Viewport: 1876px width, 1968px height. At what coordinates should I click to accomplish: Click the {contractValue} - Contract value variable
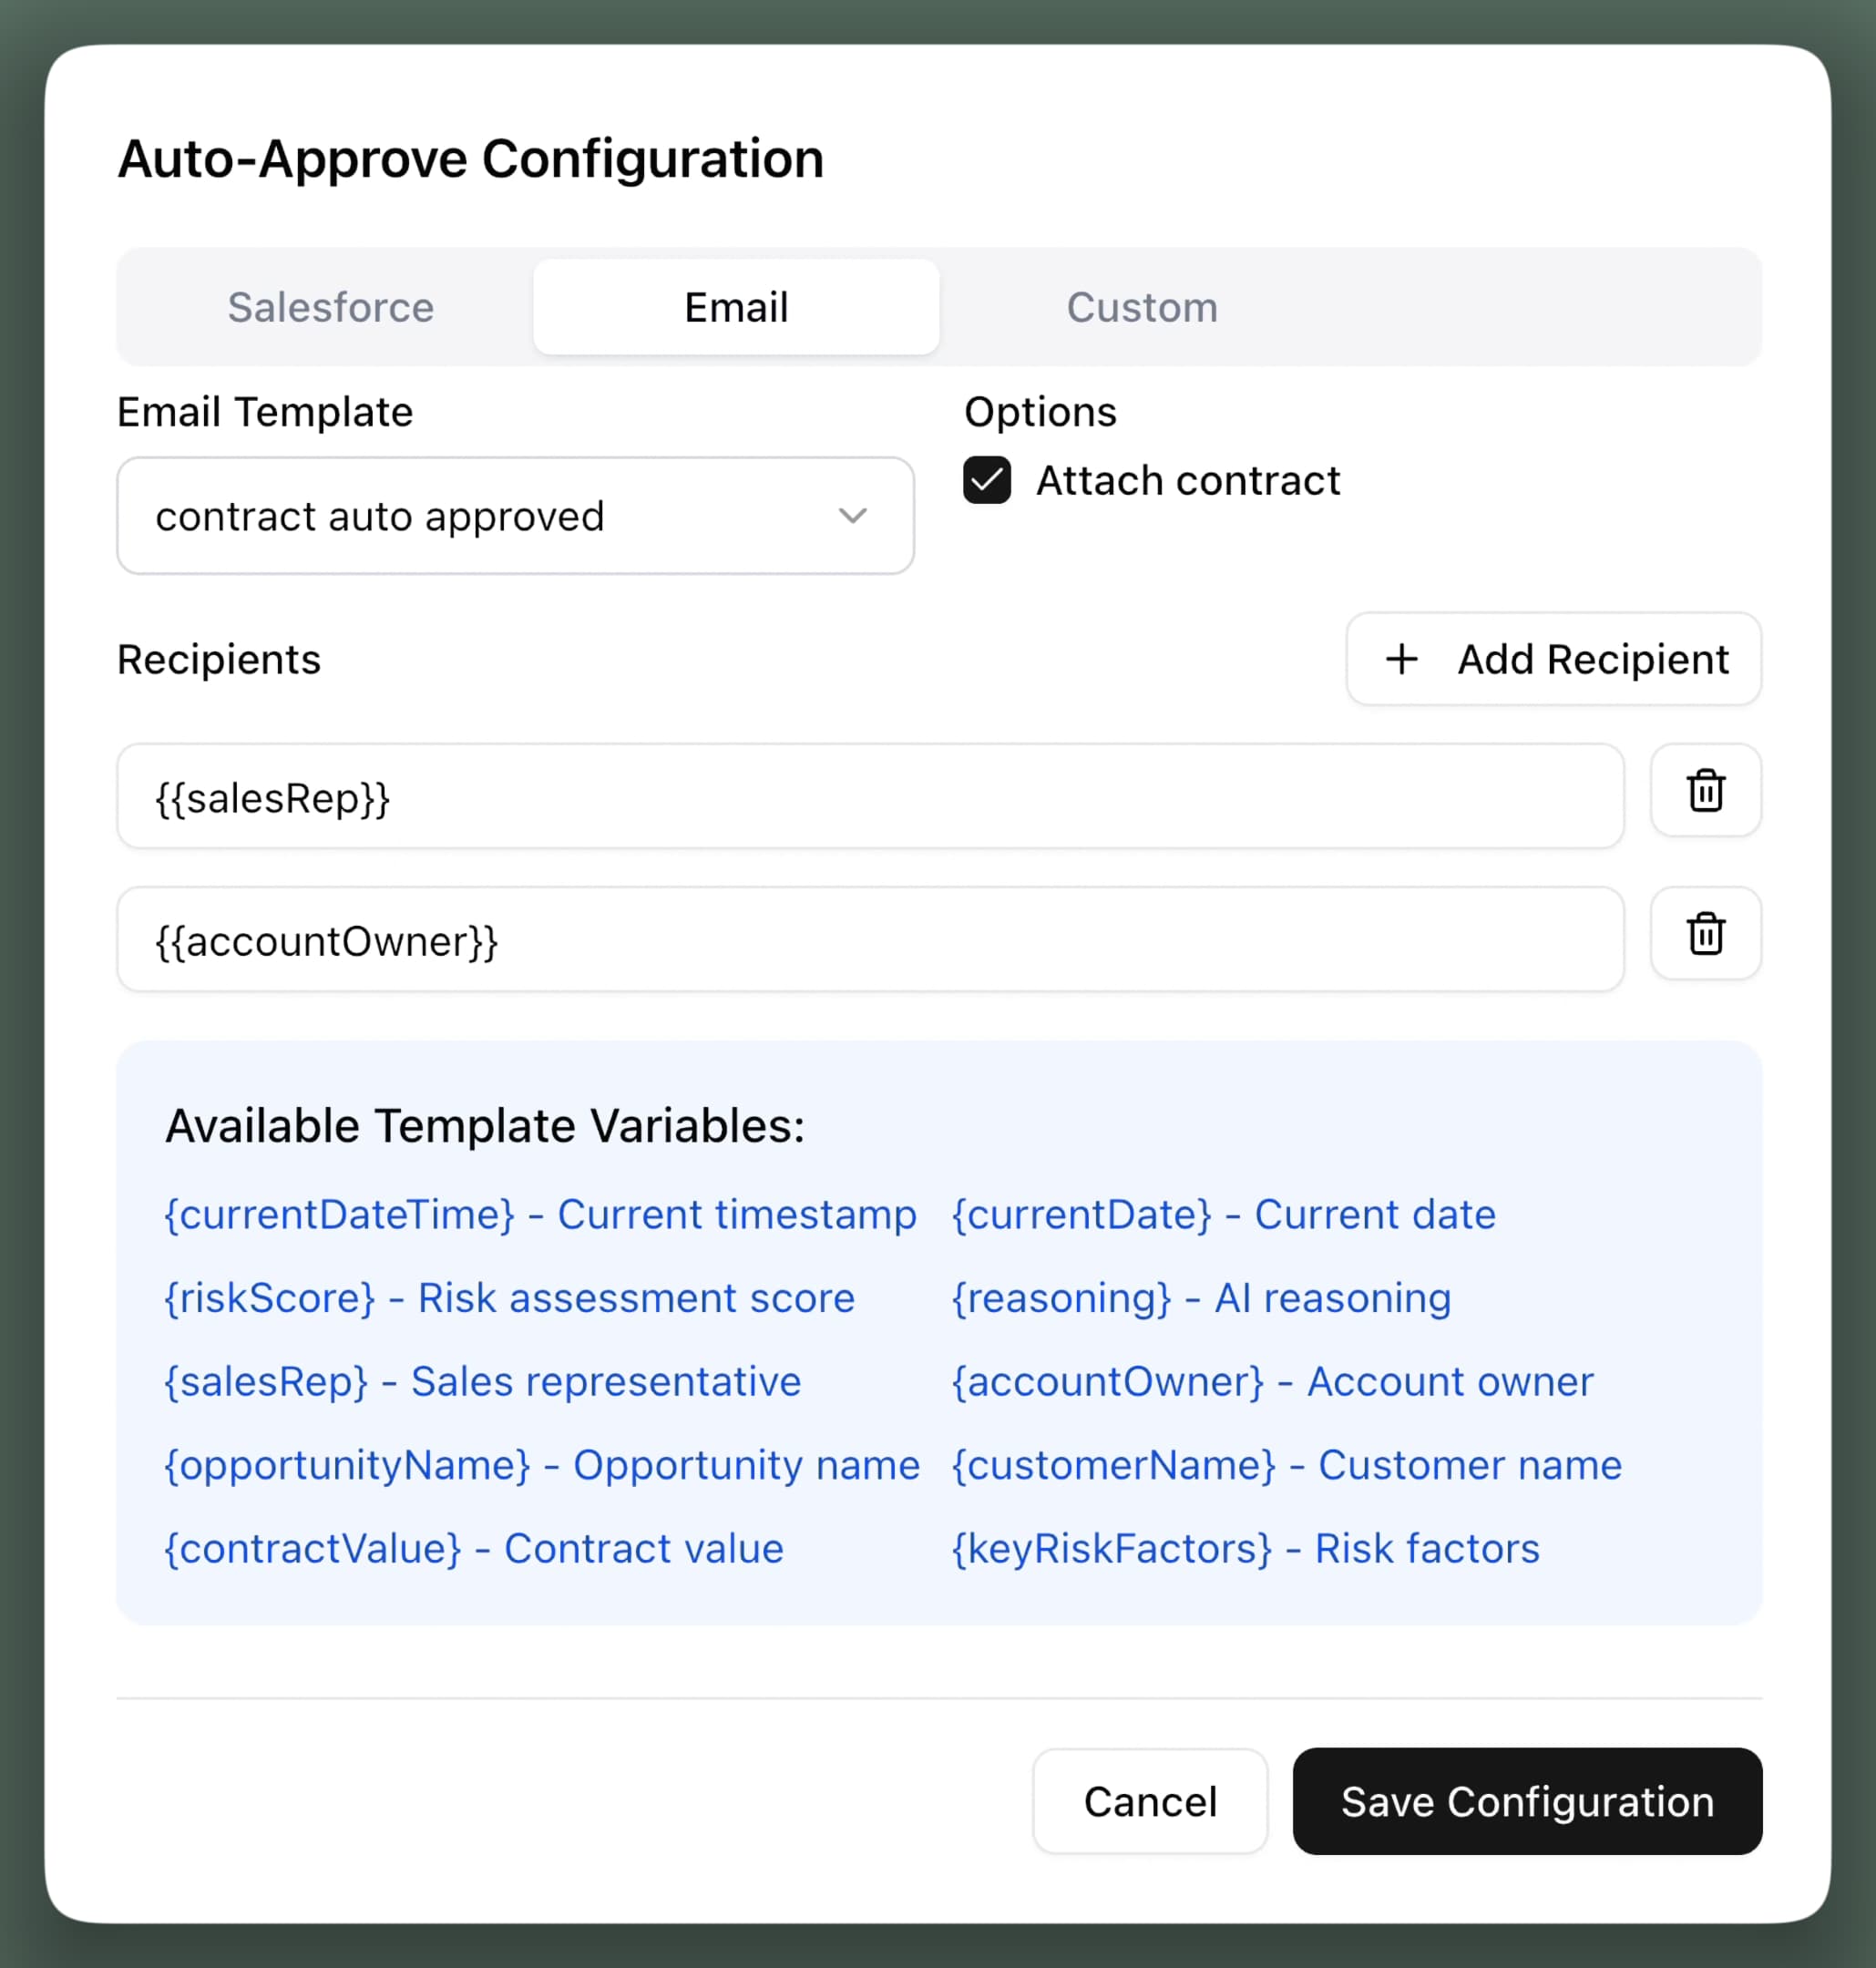click(473, 1548)
